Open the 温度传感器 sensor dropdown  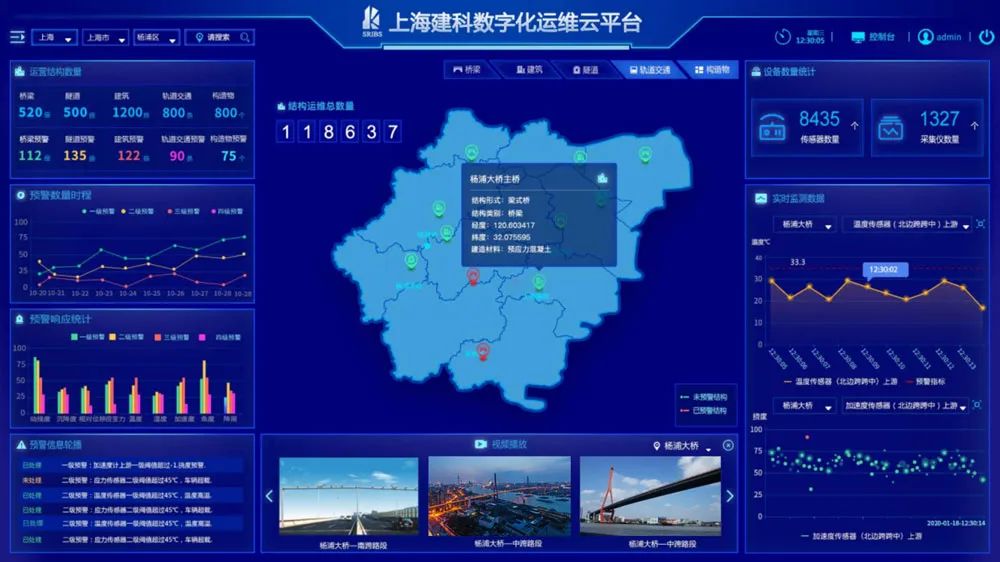pos(899,225)
